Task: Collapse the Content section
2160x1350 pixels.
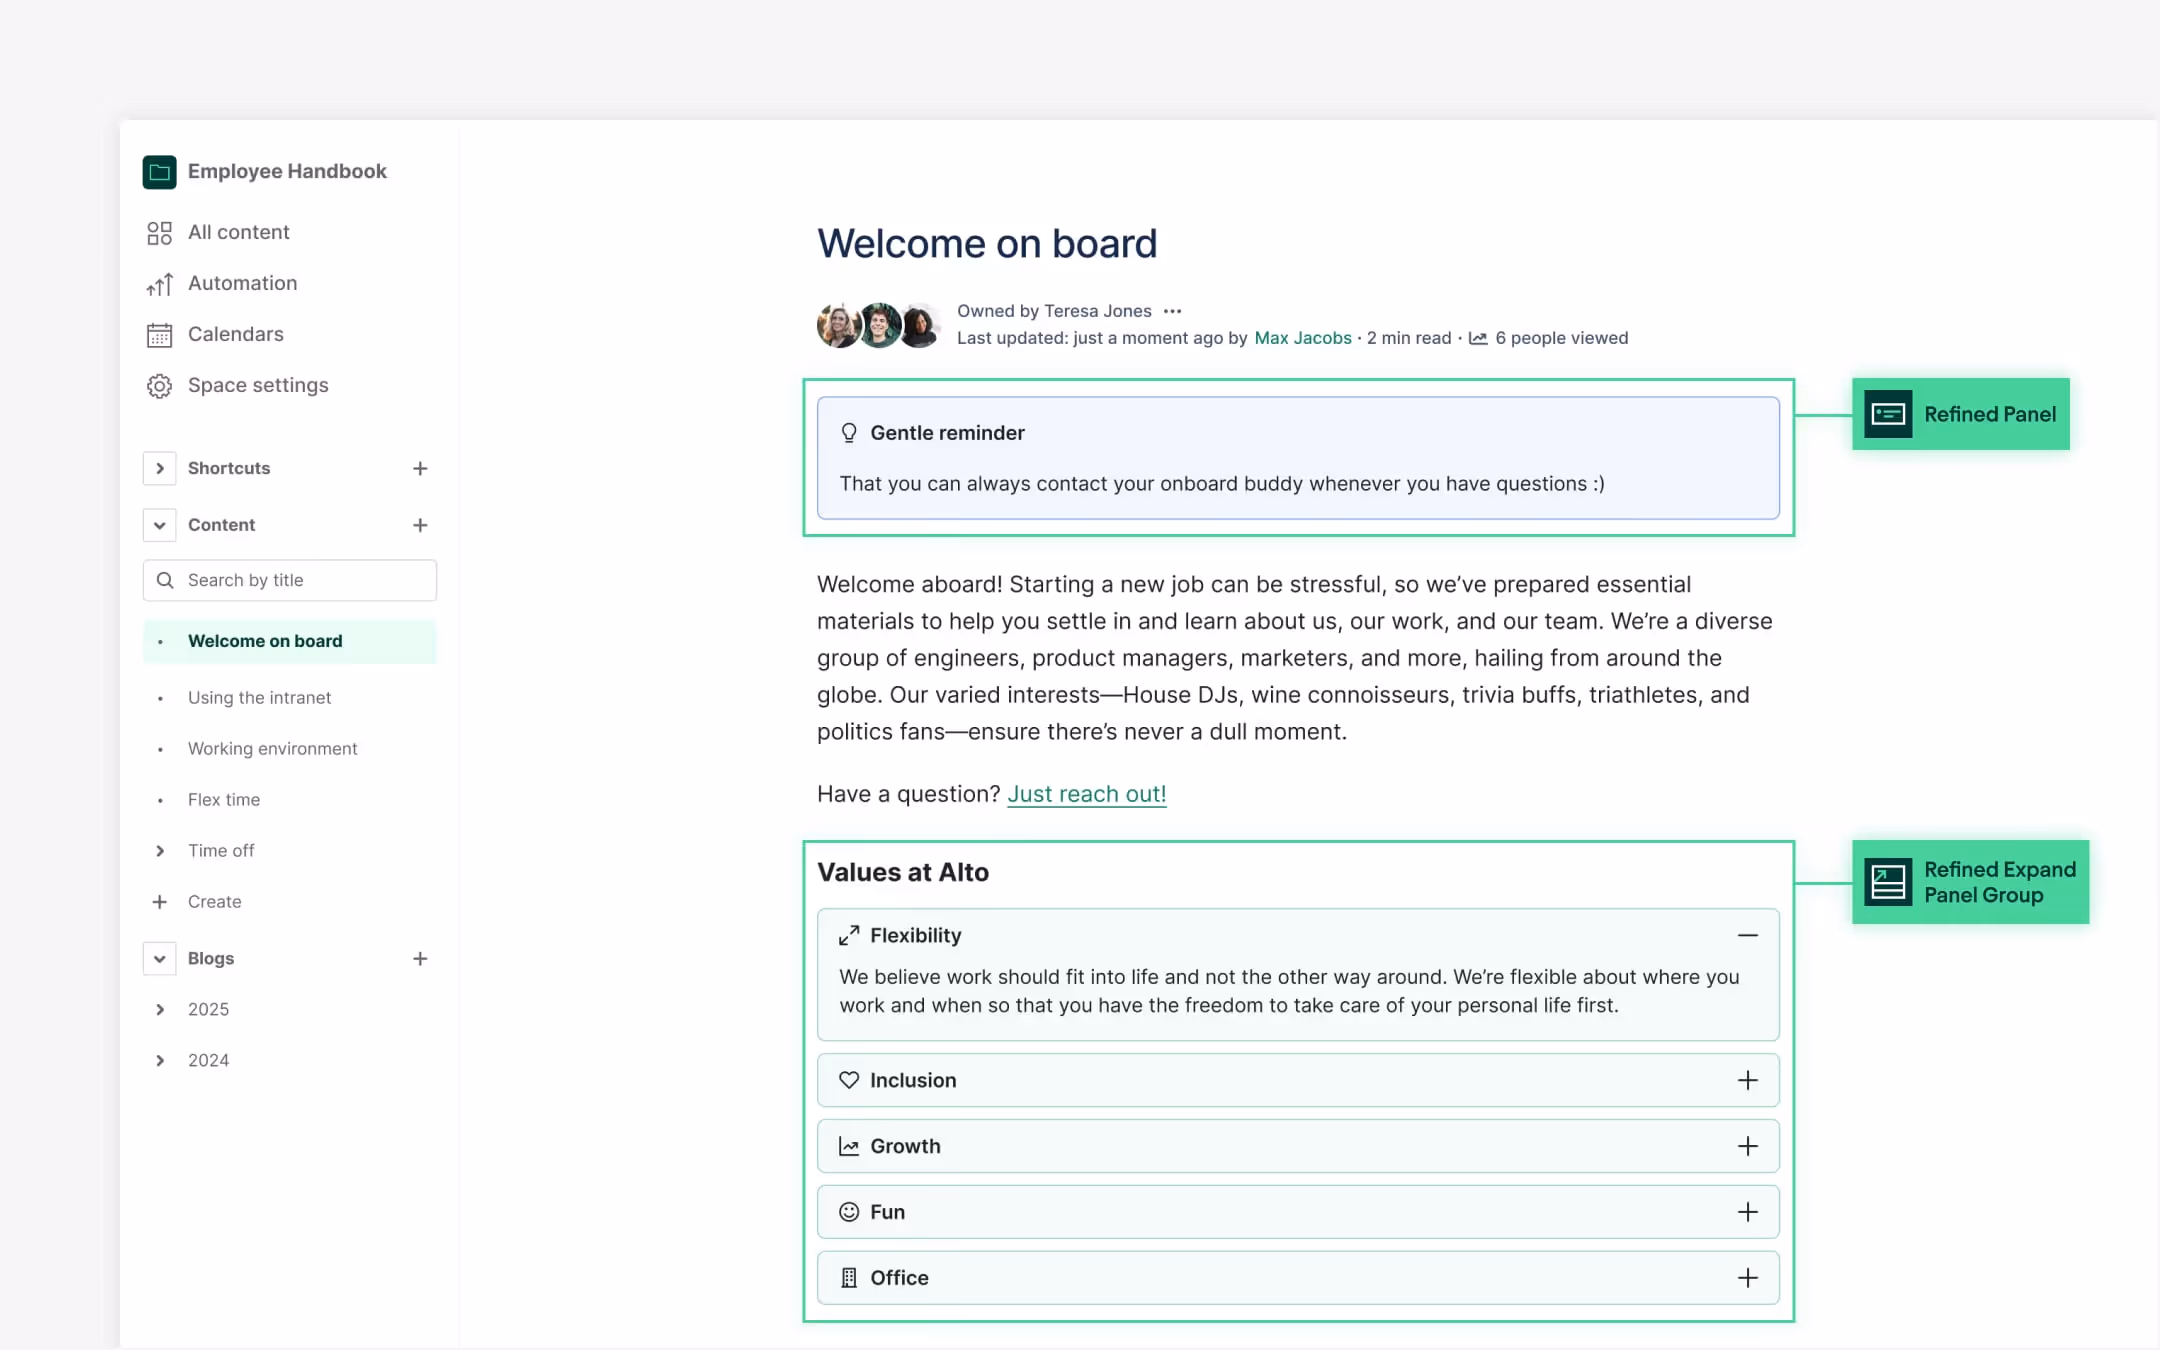Action: [160, 524]
